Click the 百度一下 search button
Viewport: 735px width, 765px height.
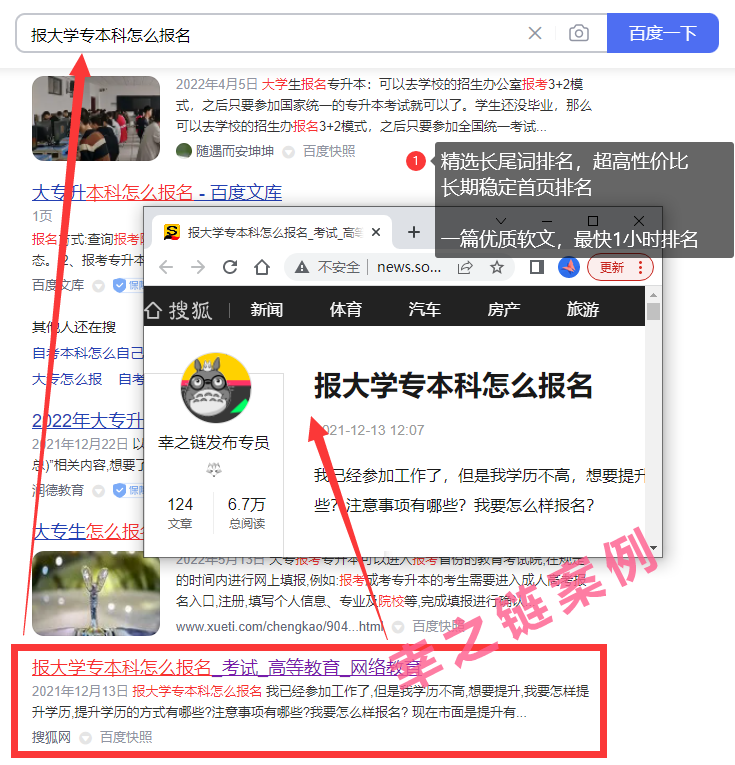click(x=662, y=33)
